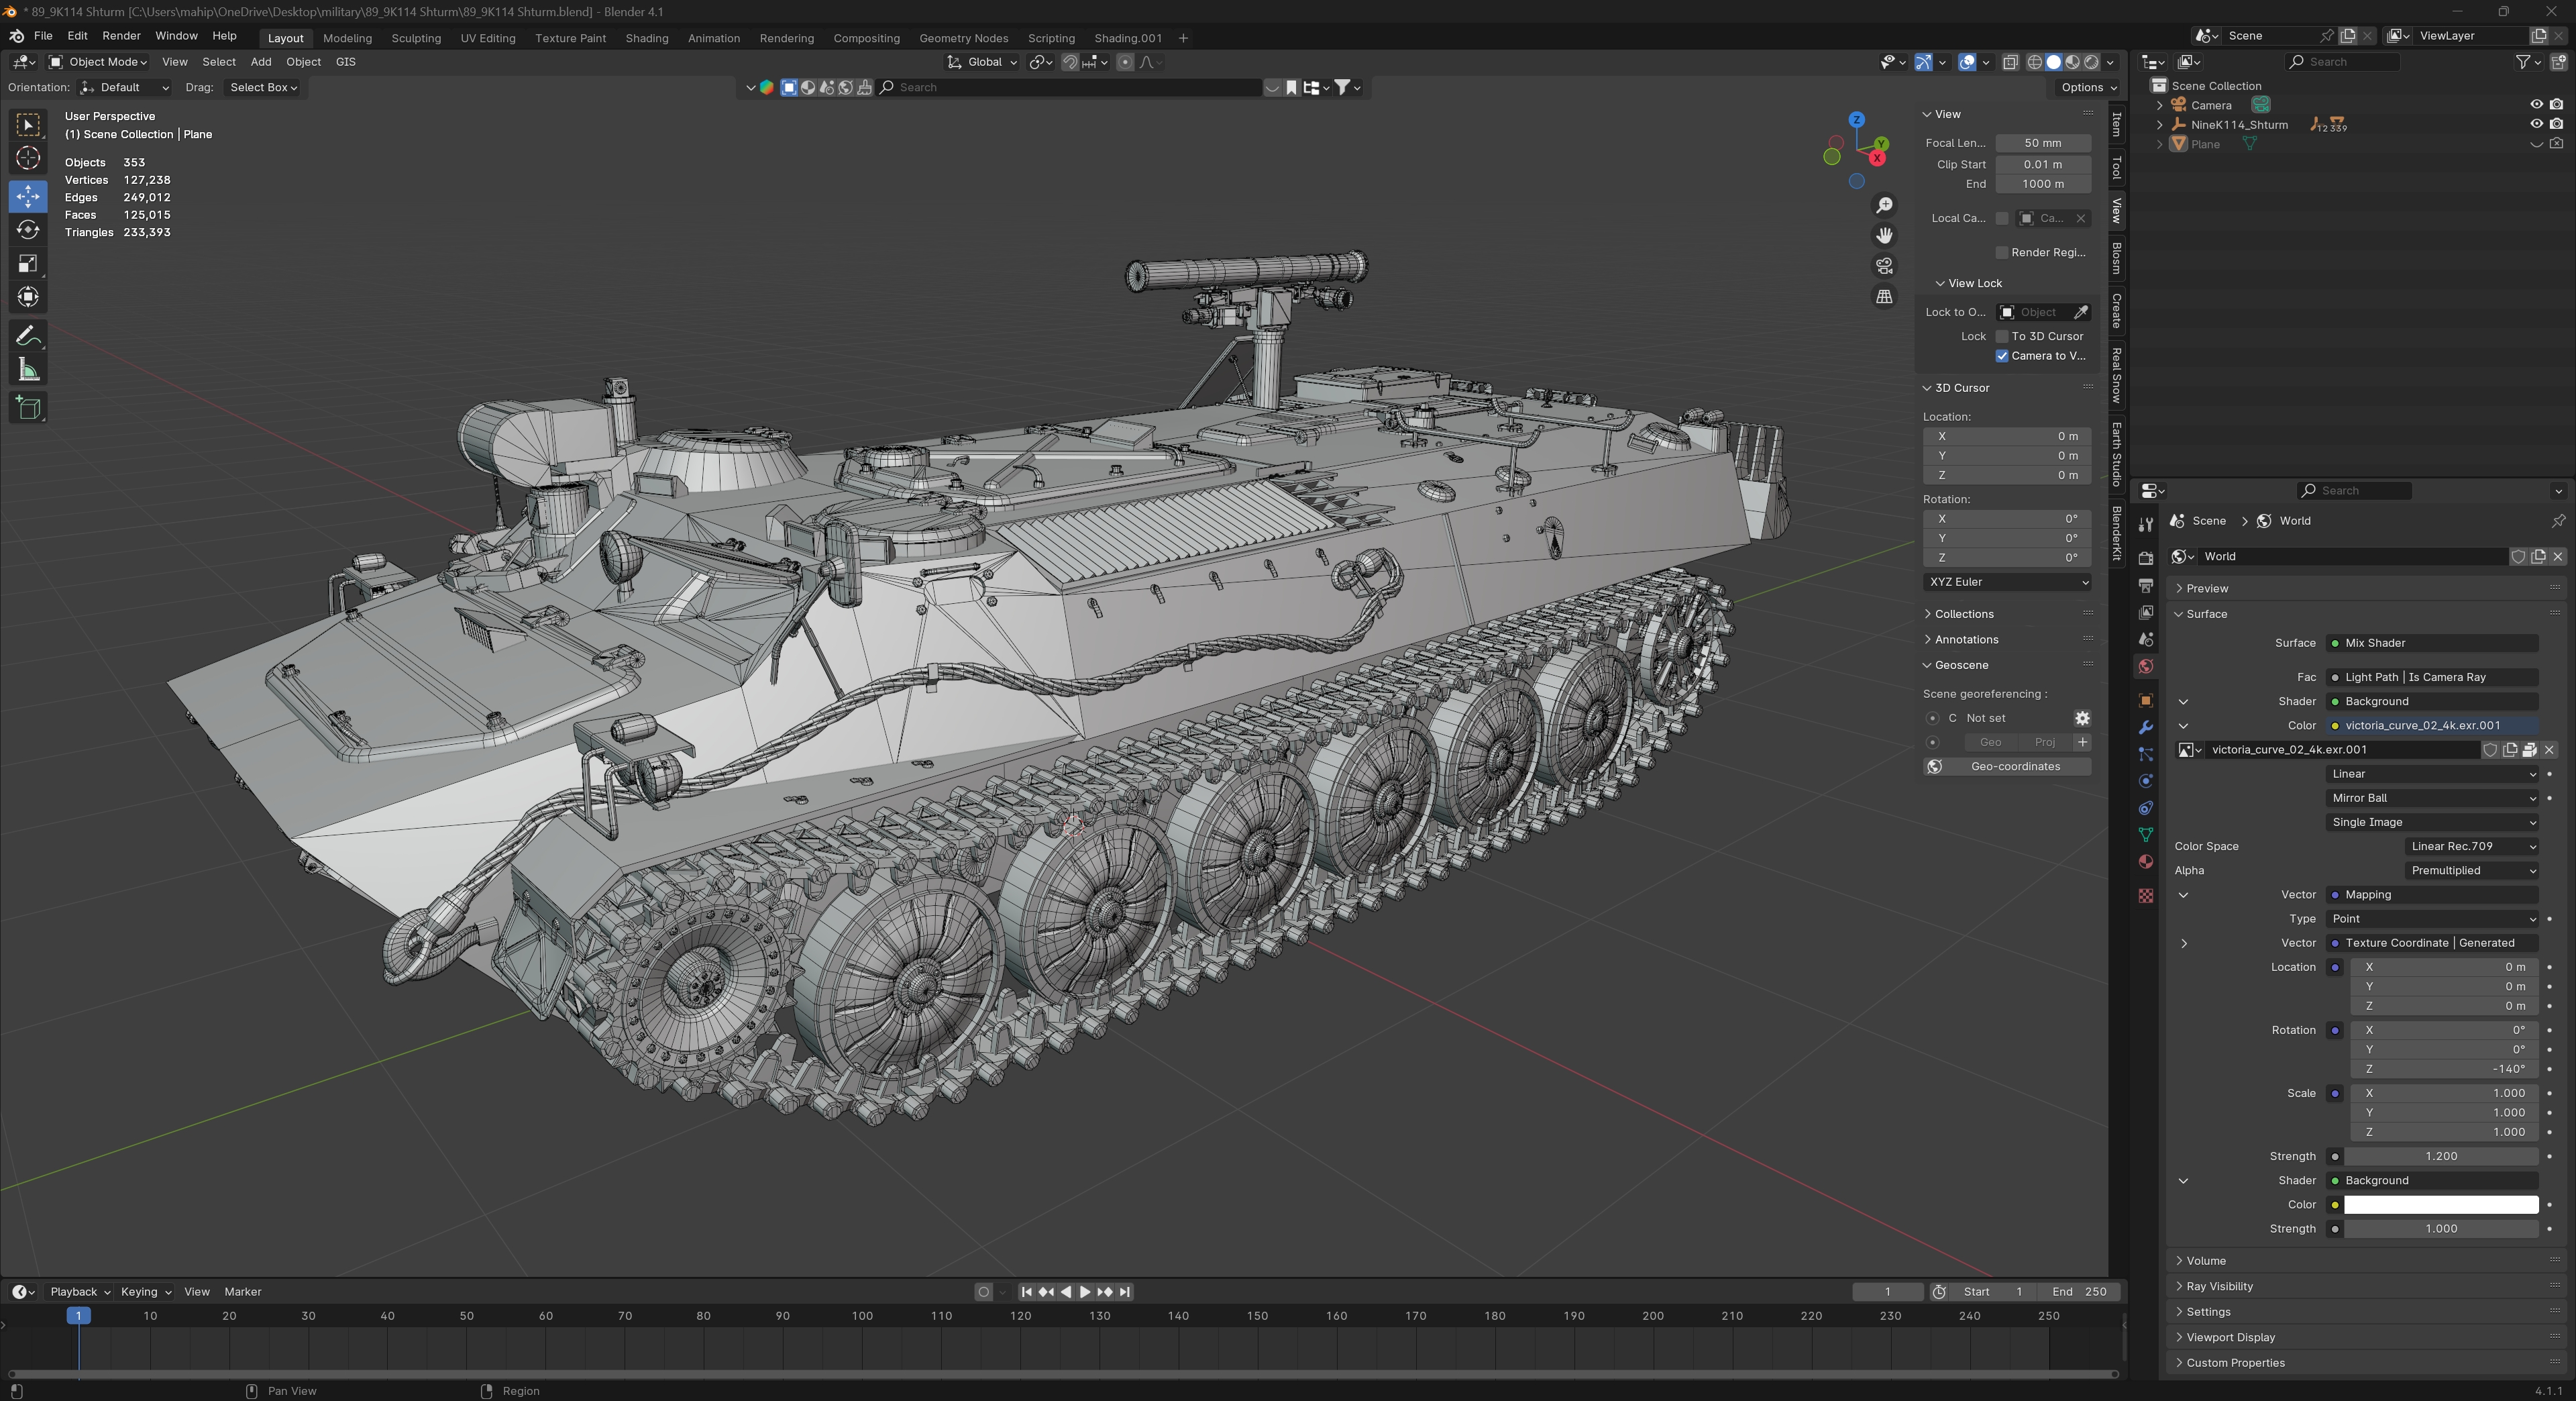Open the Color Space Linear Rec.709 dropdown
This screenshot has width=2576, height=1401.
coord(2471,846)
